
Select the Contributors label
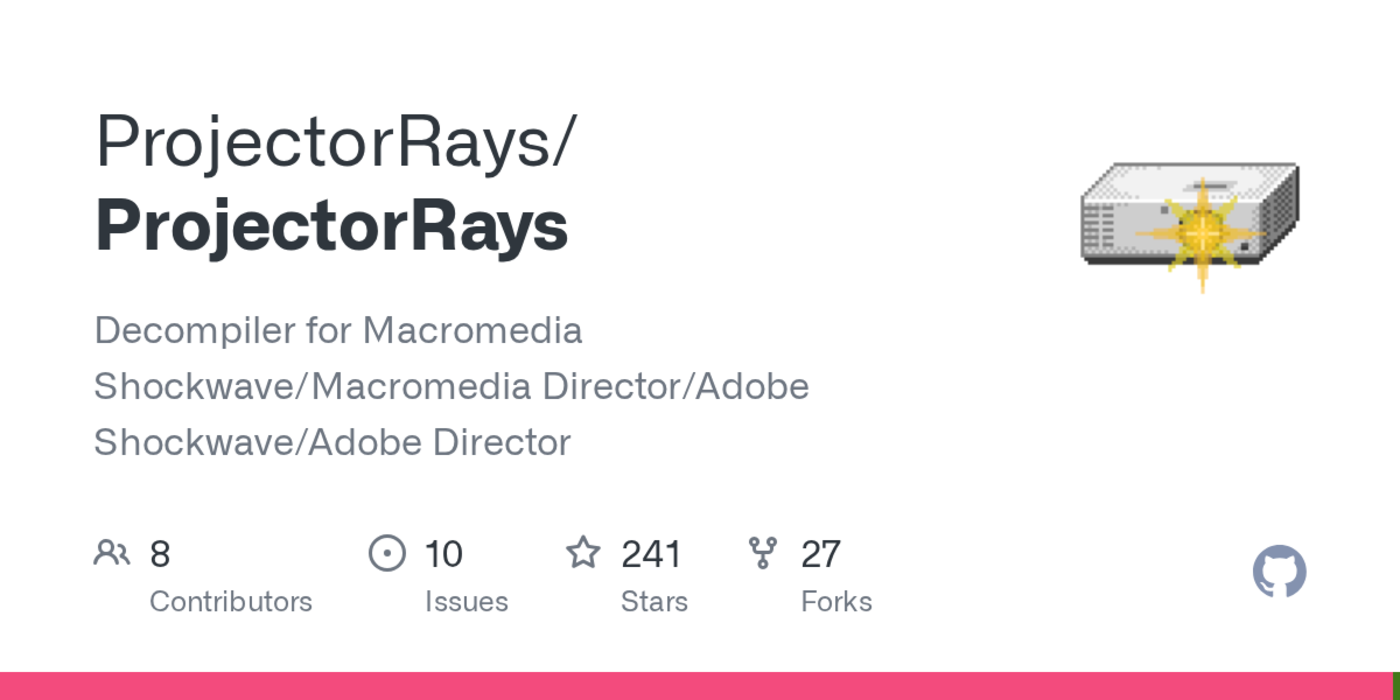tap(231, 602)
